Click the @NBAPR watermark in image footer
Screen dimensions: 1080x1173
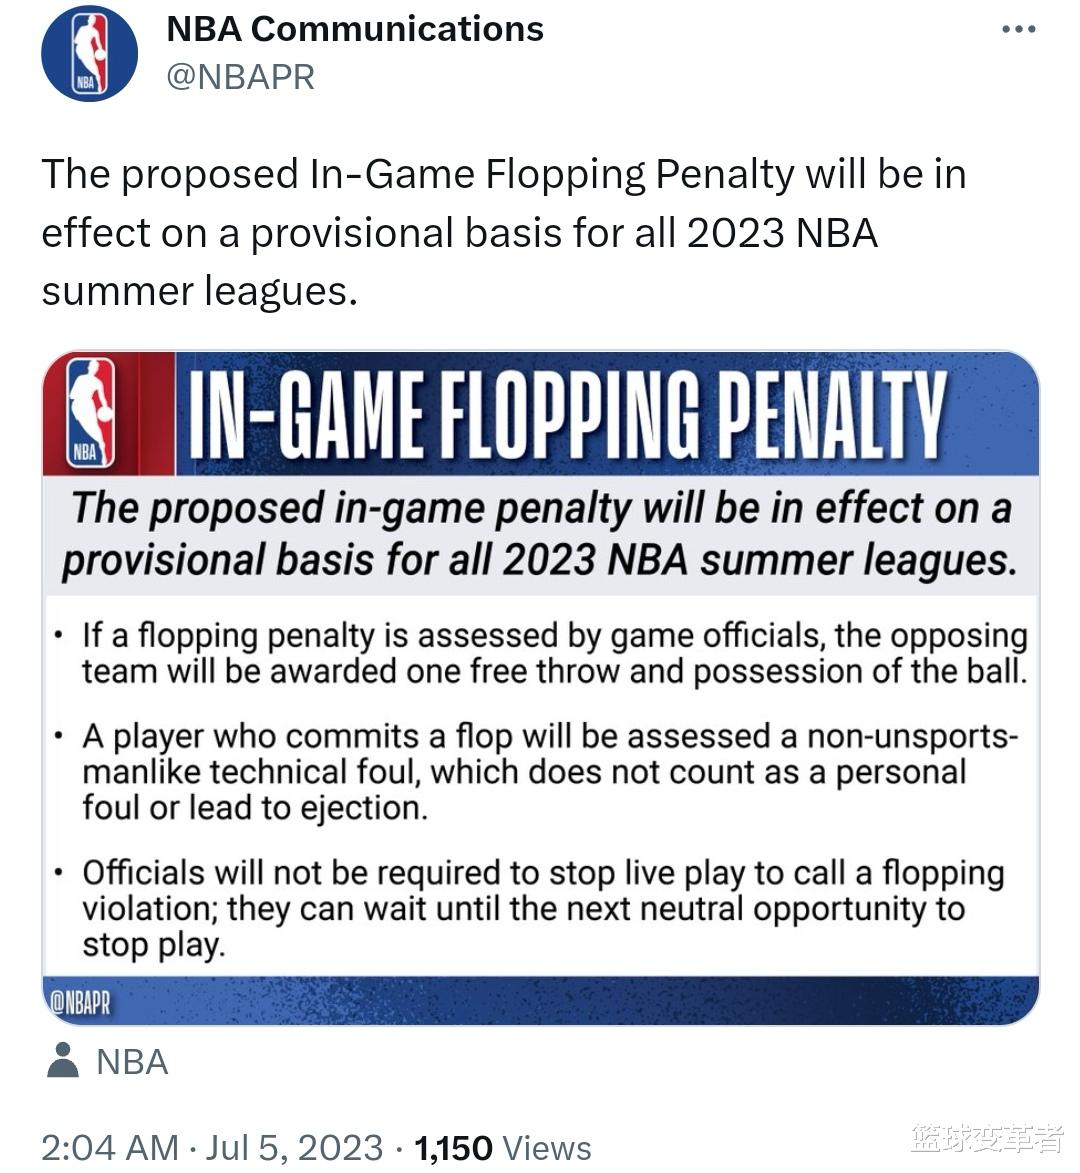click(x=80, y=1002)
